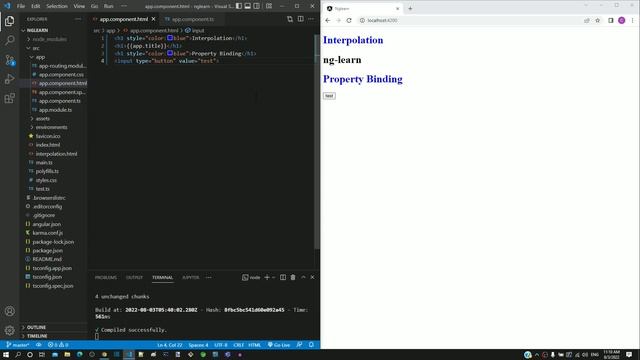Kill terminal with trash icon

293,277
